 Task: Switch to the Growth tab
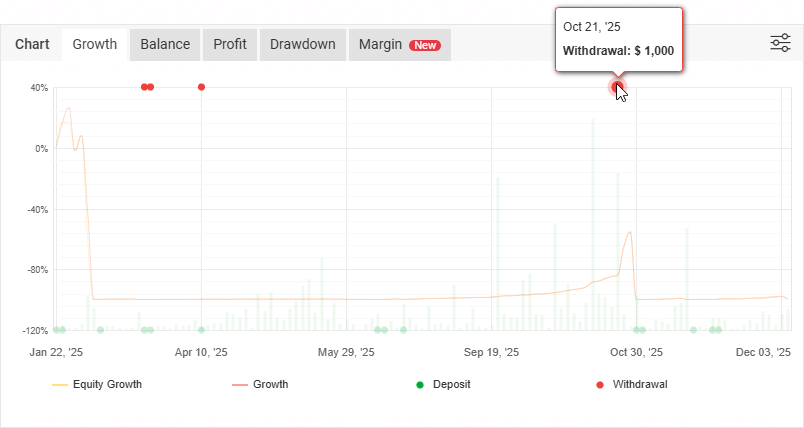95,44
